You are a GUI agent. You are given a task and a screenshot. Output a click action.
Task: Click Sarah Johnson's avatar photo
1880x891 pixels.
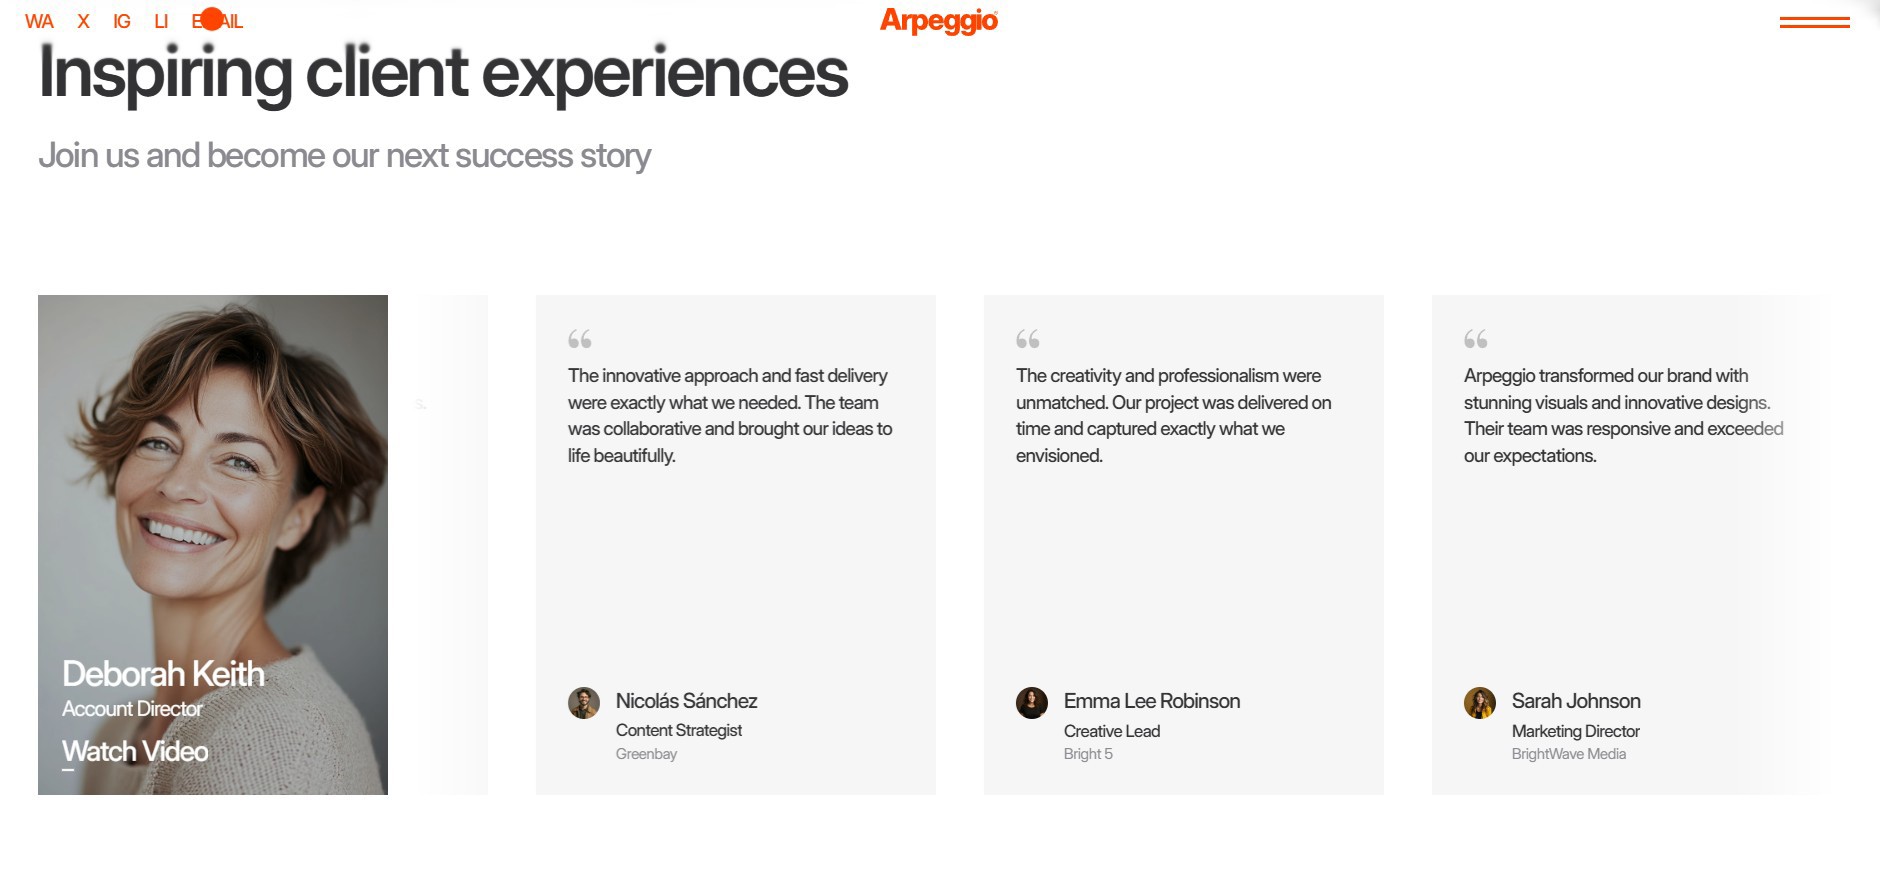click(1481, 703)
